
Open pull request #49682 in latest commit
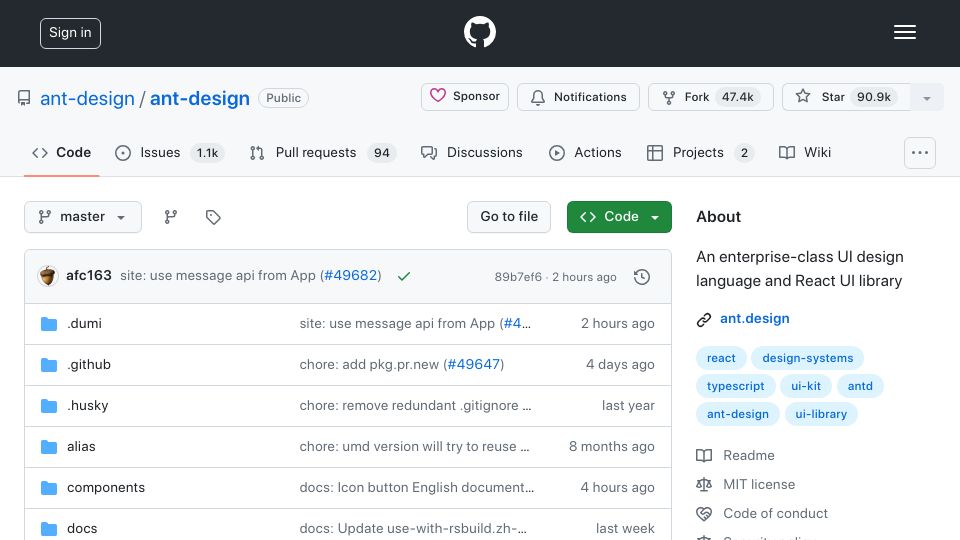(x=350, y=276)
